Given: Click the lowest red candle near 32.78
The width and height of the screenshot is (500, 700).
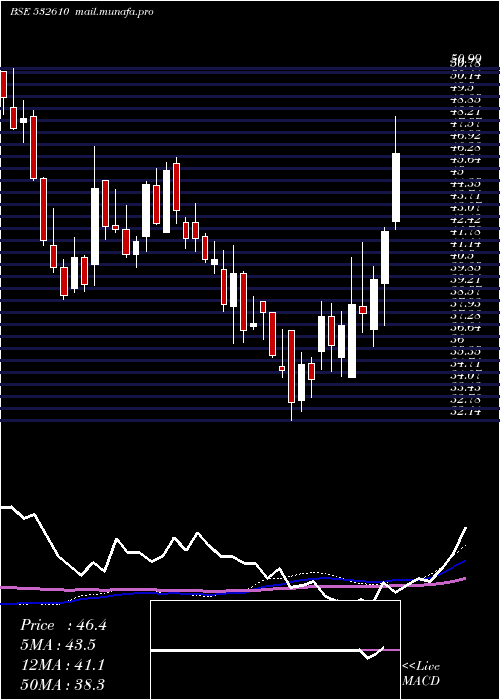Looking at the screenshot, I should (x=292, y=367).
